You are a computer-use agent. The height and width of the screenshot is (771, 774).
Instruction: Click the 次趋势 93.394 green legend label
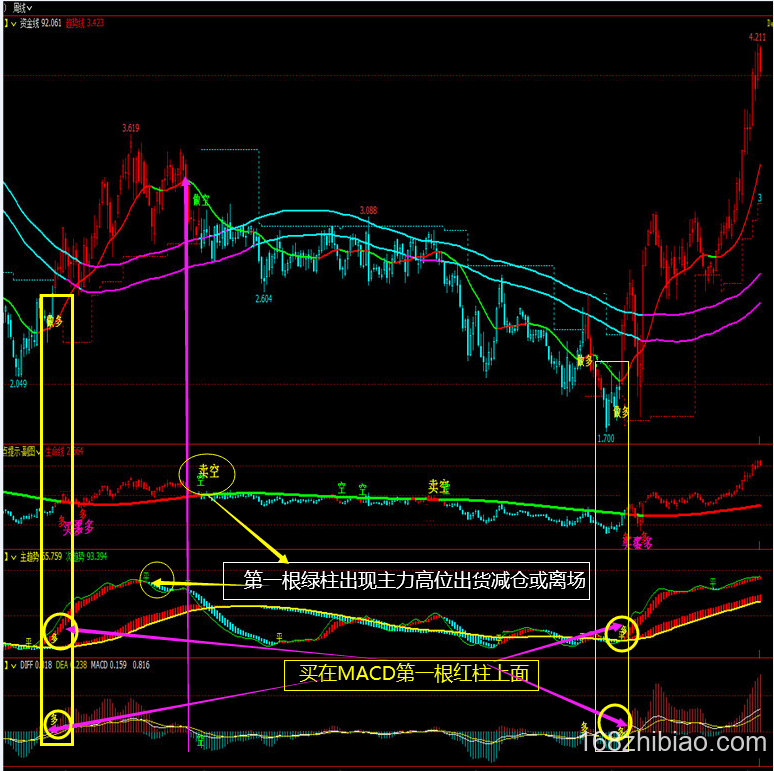click(x=88, y=556)
